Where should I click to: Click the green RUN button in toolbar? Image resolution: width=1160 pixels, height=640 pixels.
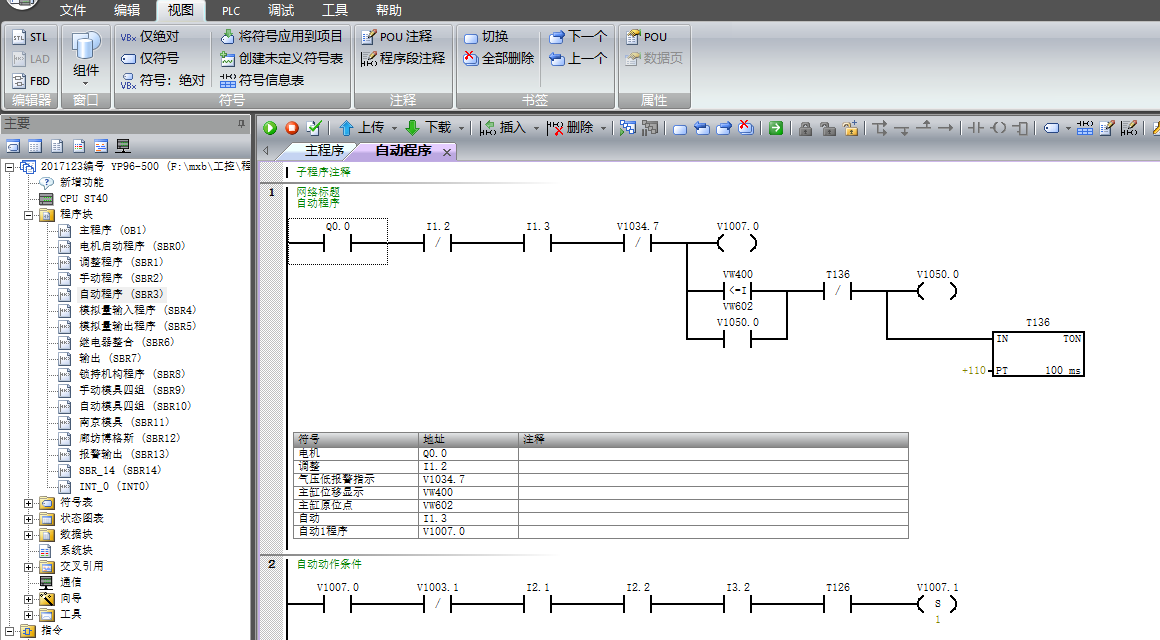[271, 128]
